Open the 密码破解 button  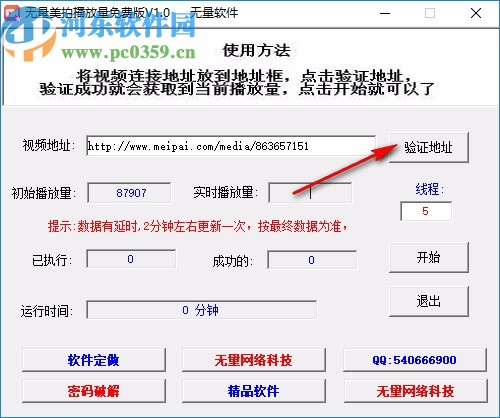point(94,391)
